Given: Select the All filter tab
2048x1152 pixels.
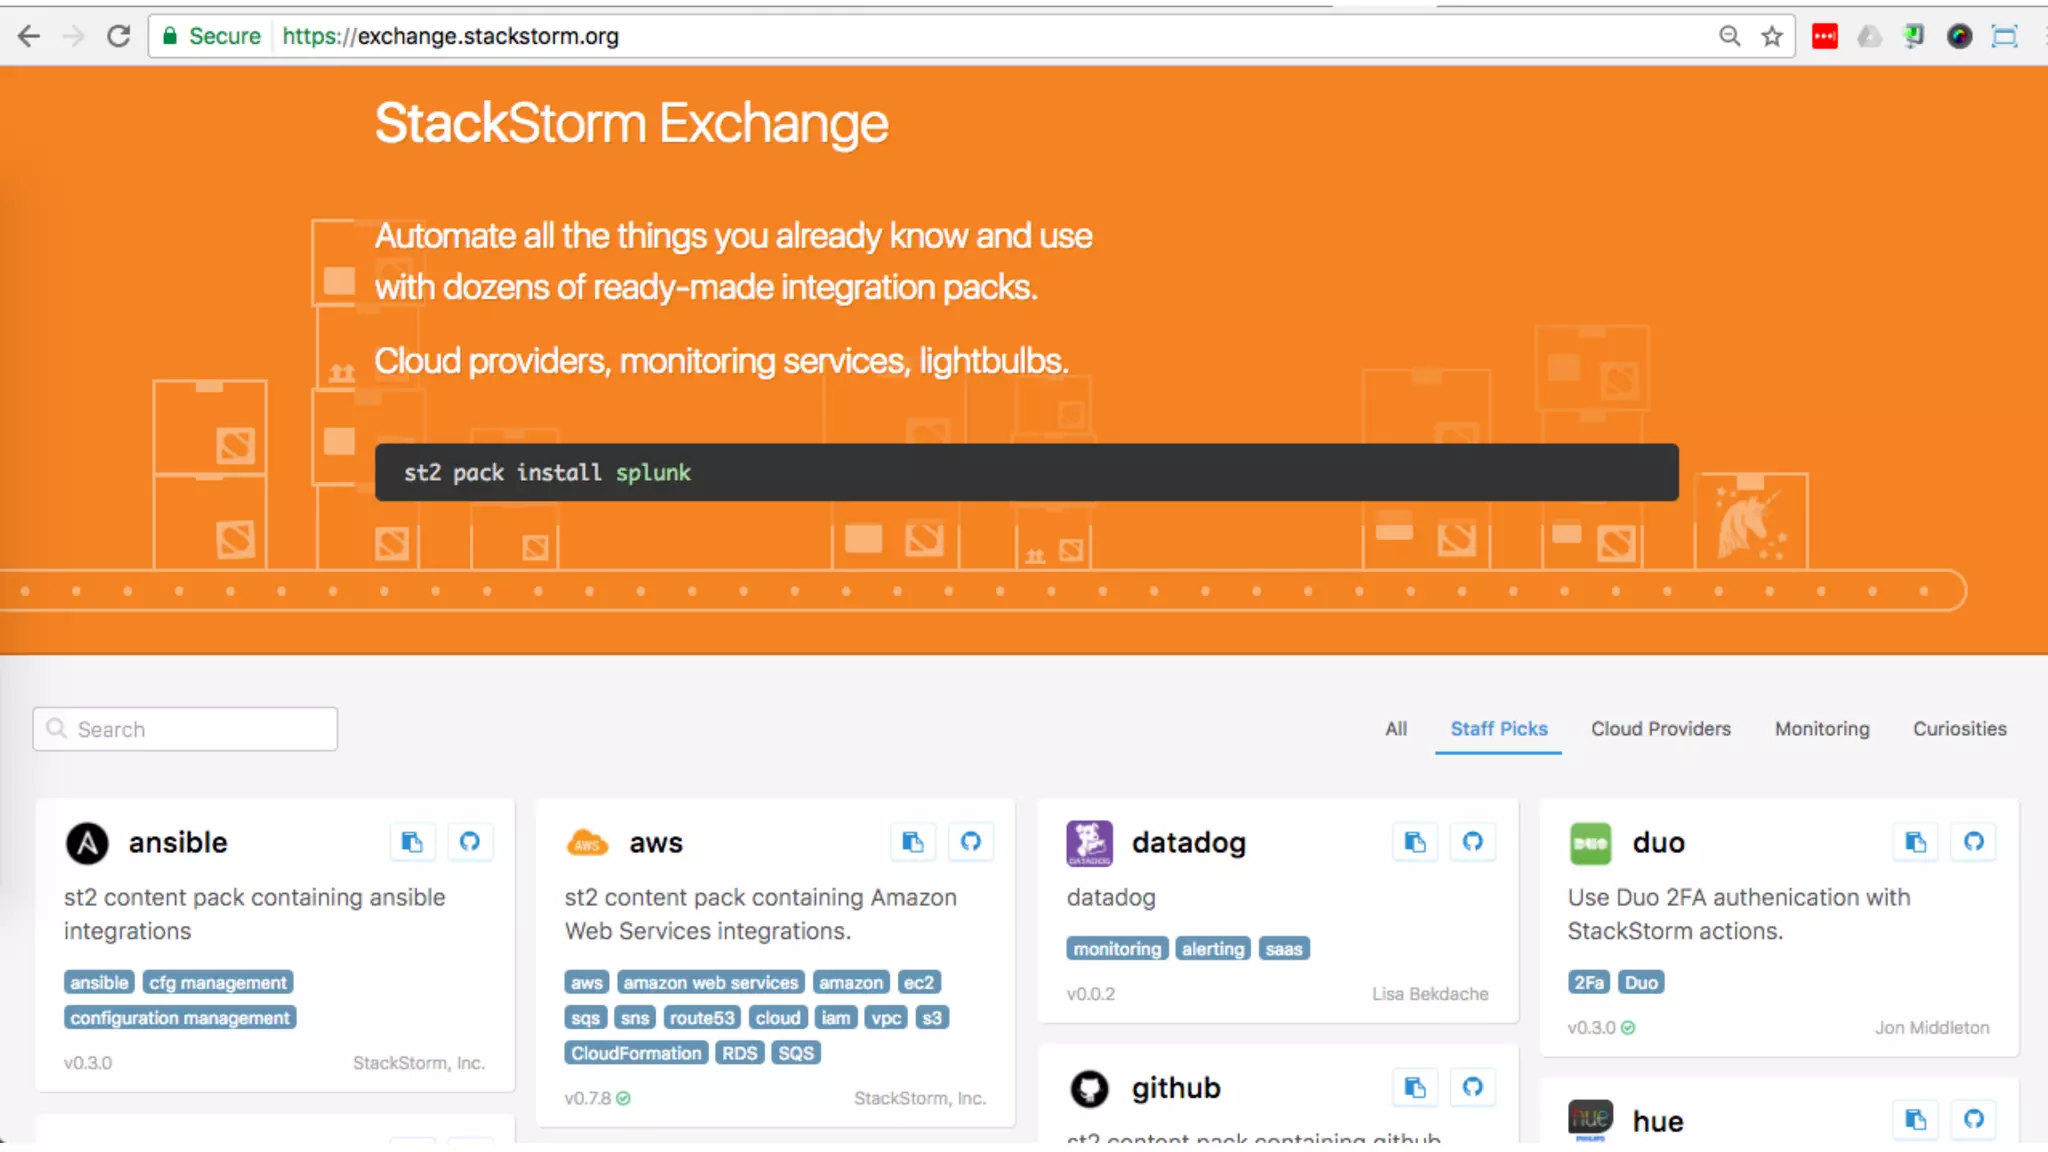Looking at the screenshot, I should click(x=1396, y=729).
